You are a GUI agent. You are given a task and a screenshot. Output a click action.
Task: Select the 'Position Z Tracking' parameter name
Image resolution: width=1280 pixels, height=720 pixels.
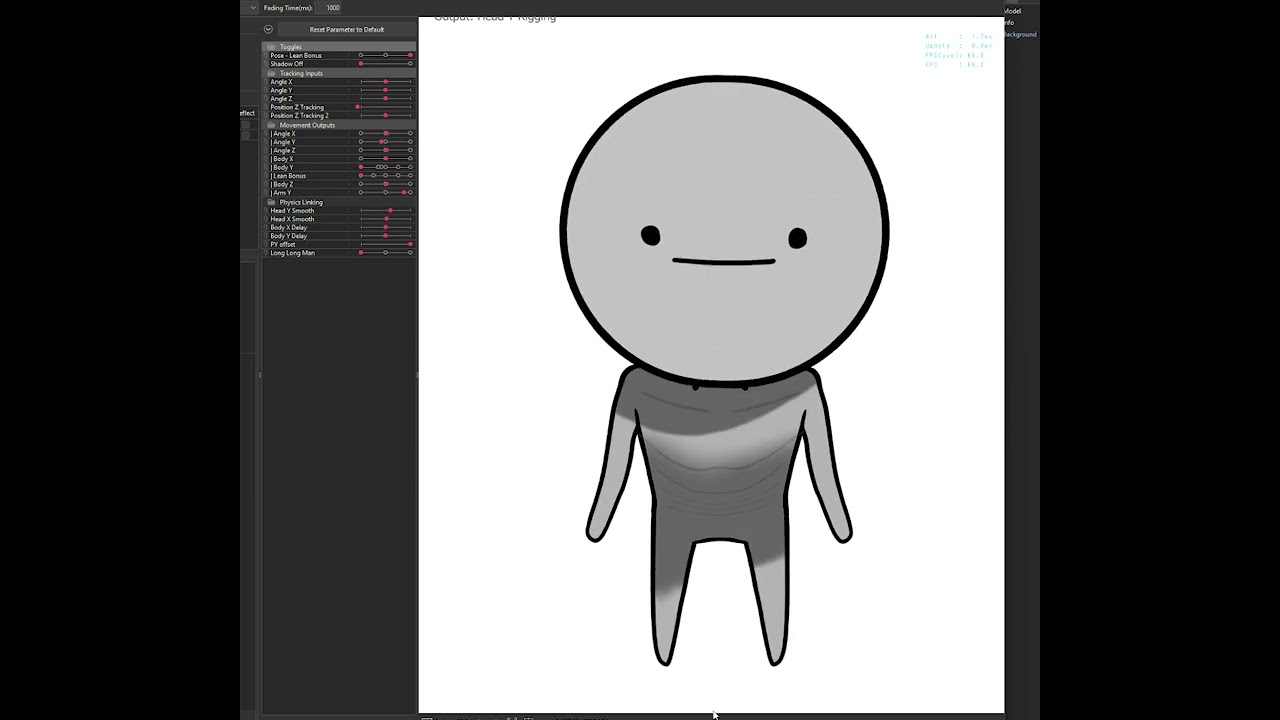pyautogui.click(x=297, y=107)
